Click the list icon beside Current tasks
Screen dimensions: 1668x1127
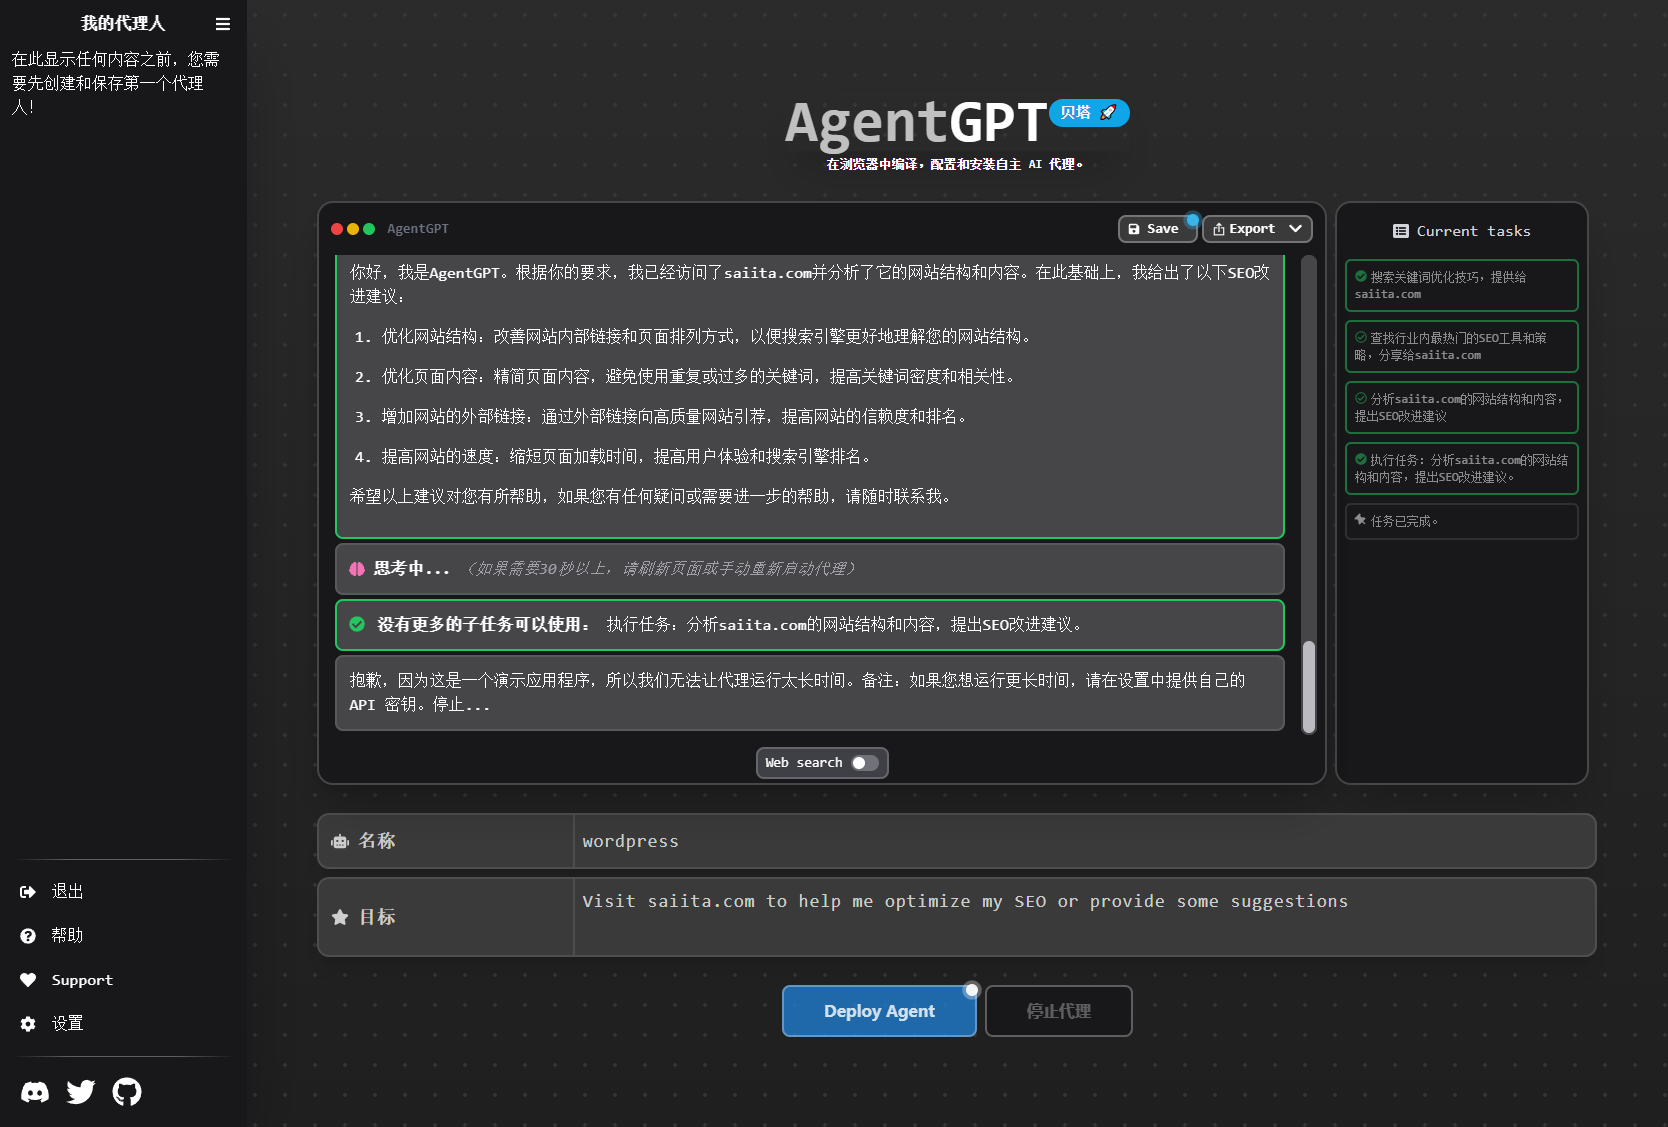coord(1401,230)
